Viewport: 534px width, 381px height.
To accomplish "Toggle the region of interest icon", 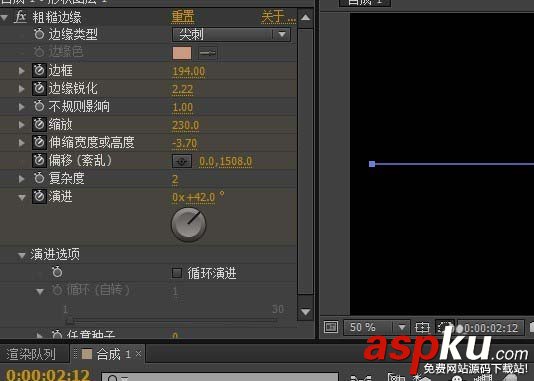I will (444, 328).
